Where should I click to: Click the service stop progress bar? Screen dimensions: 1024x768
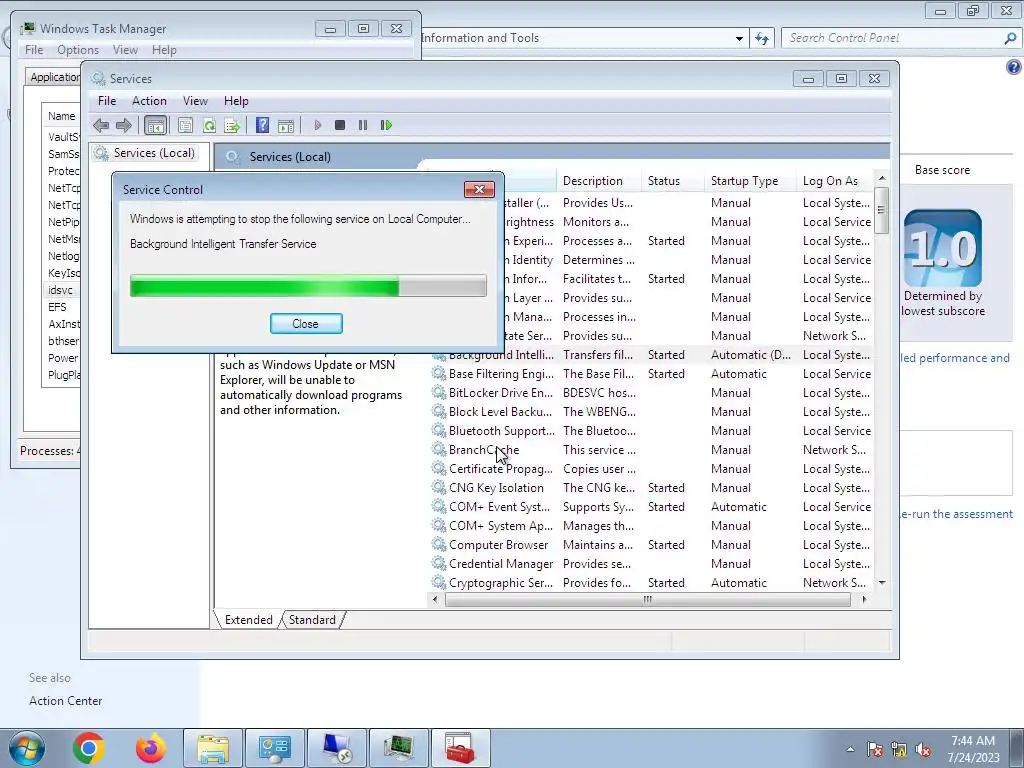click(x=308, y=286)
